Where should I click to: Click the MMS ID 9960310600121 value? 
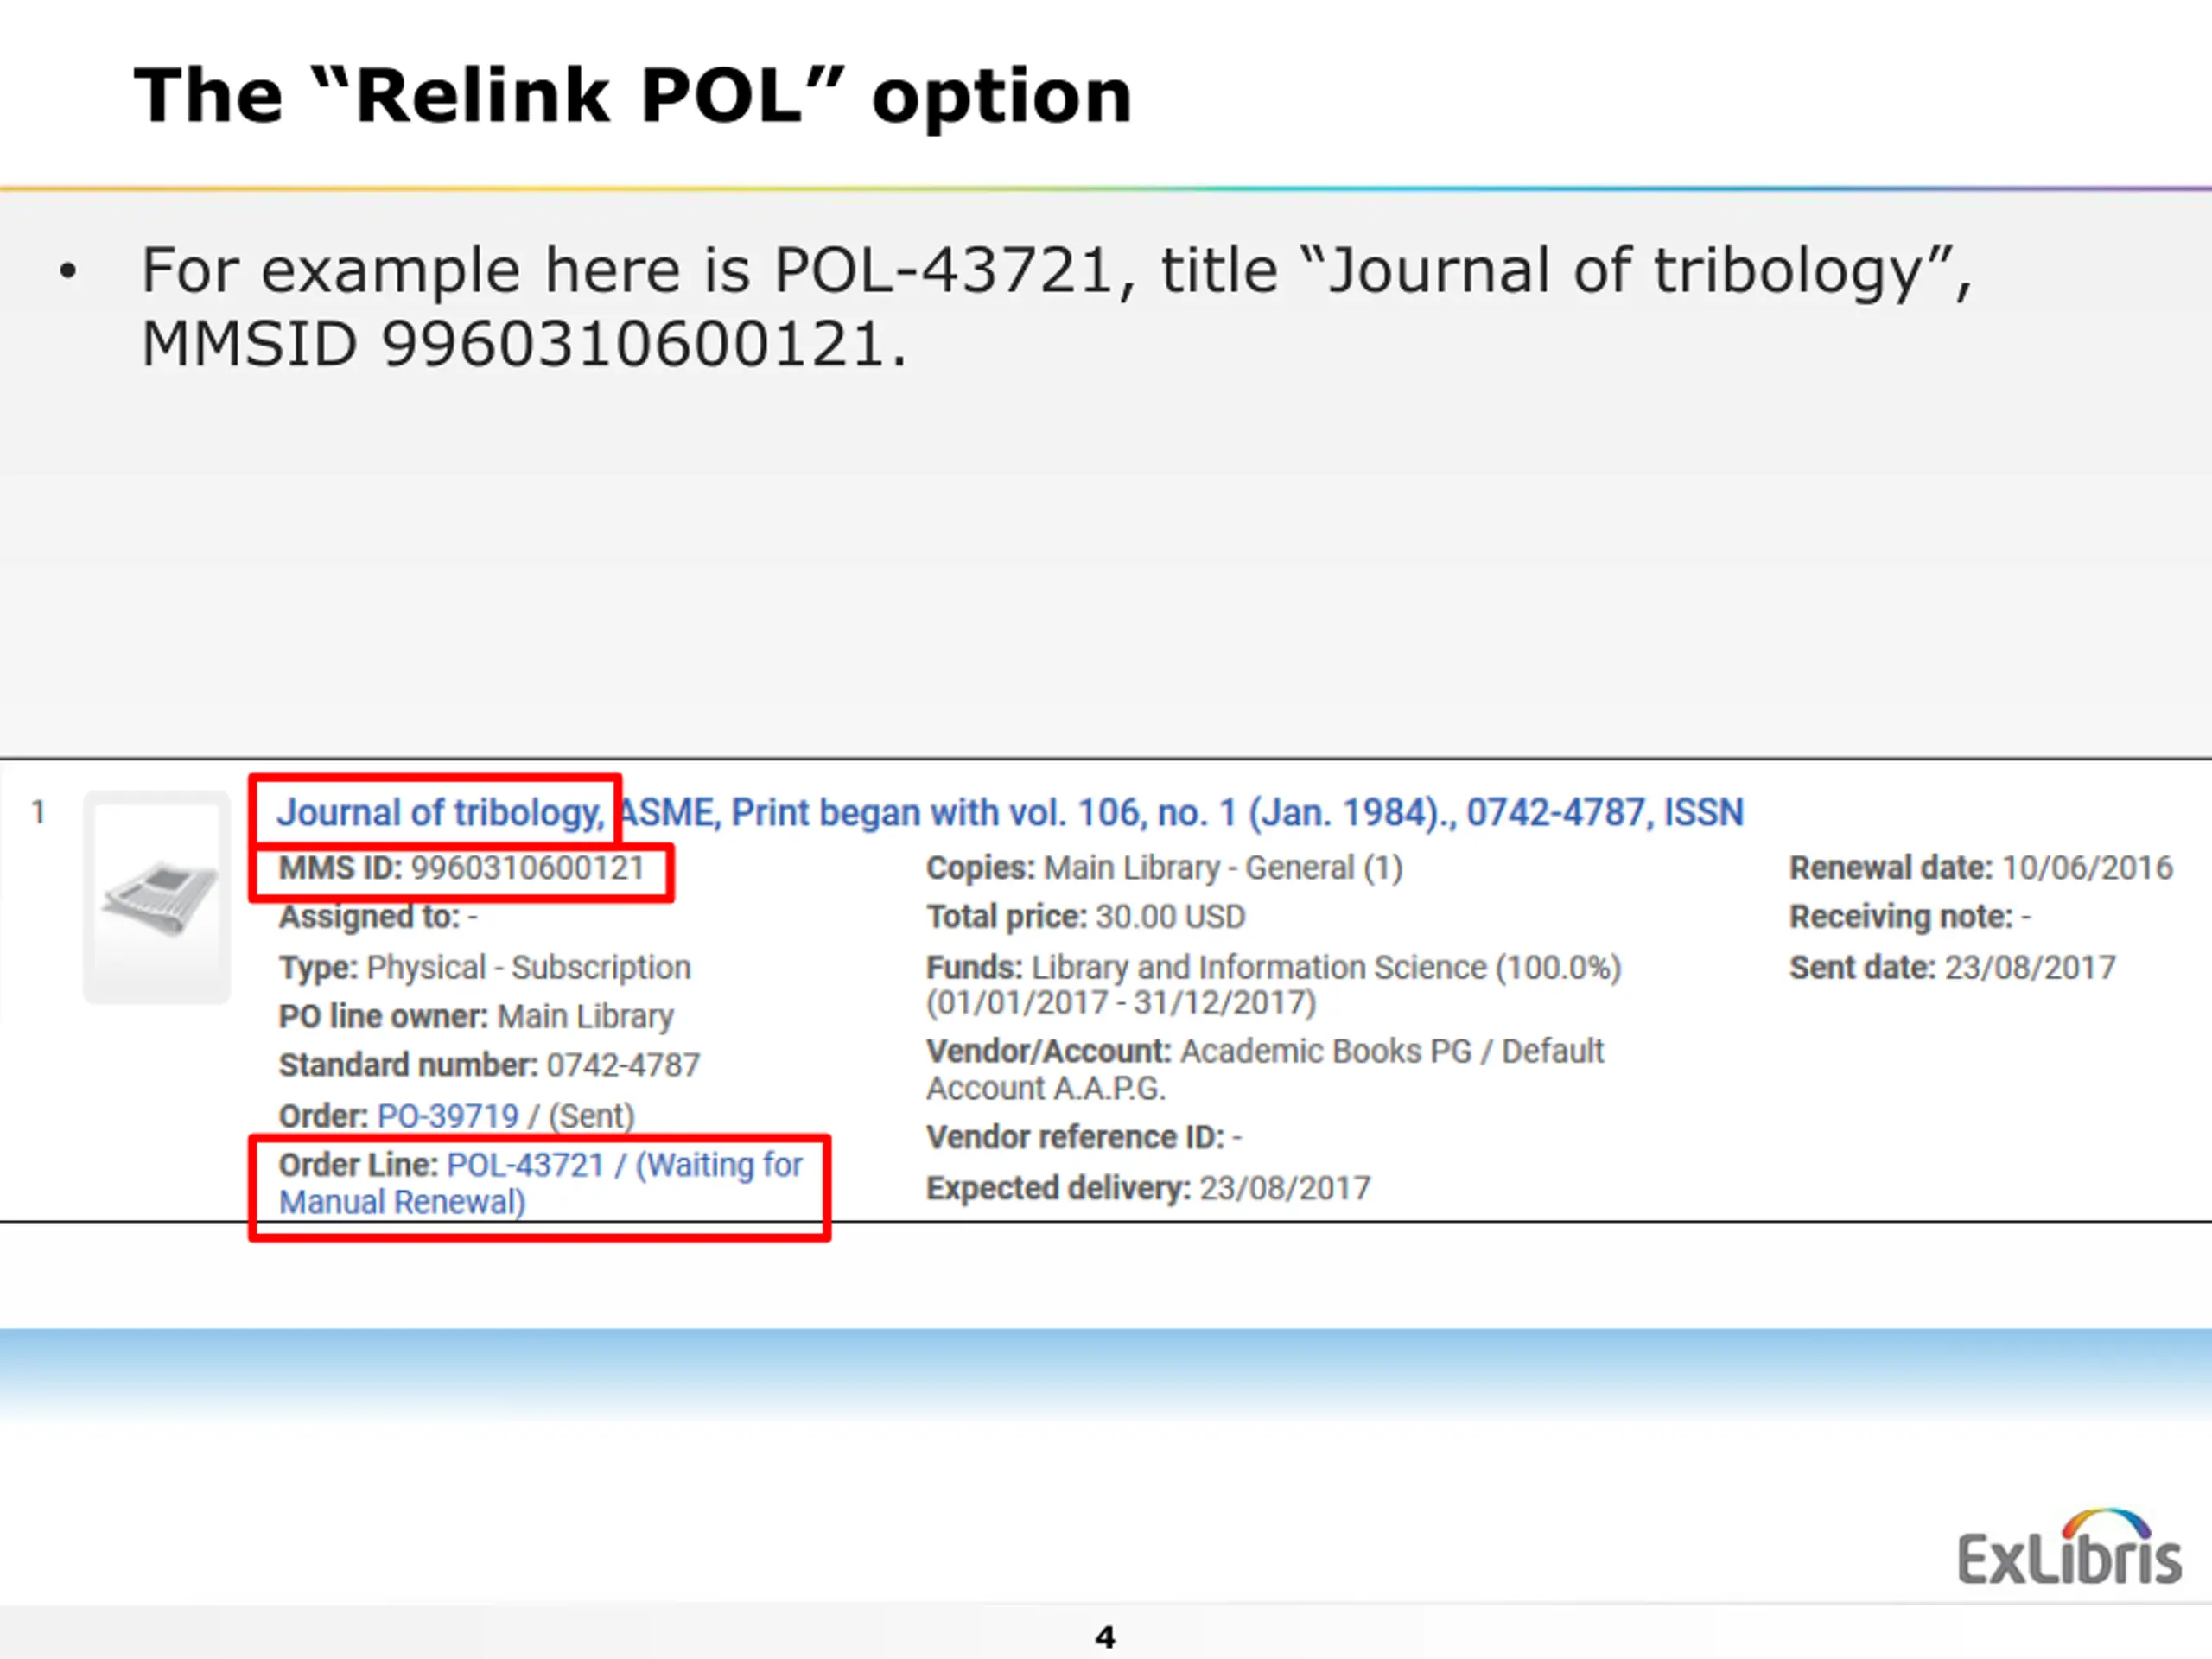pos(528,867)
